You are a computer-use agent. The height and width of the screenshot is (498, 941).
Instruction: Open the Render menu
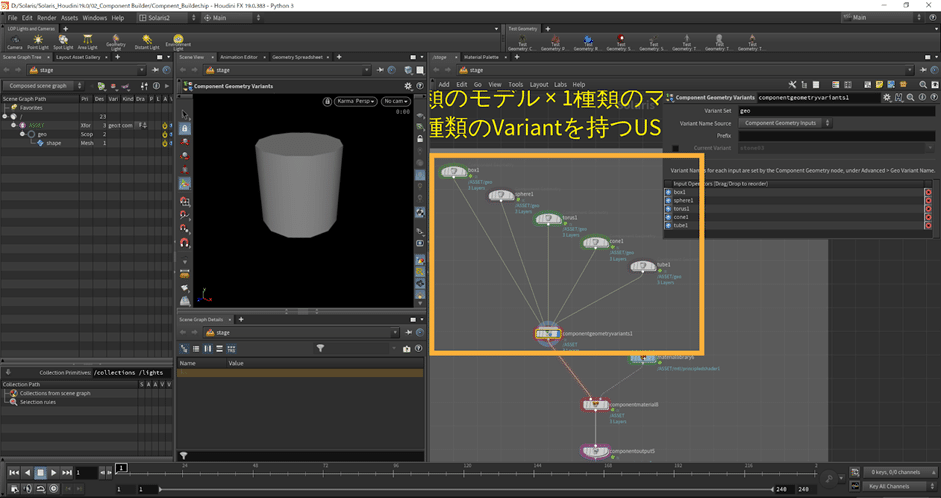click(46, 18)
